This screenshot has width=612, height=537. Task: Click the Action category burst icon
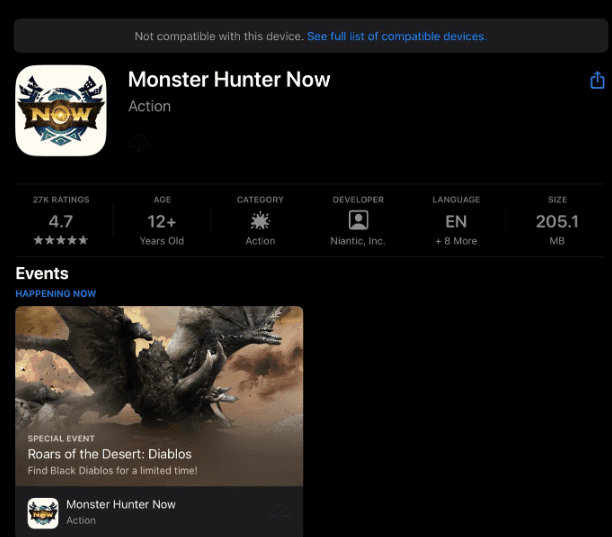(260, 221)
